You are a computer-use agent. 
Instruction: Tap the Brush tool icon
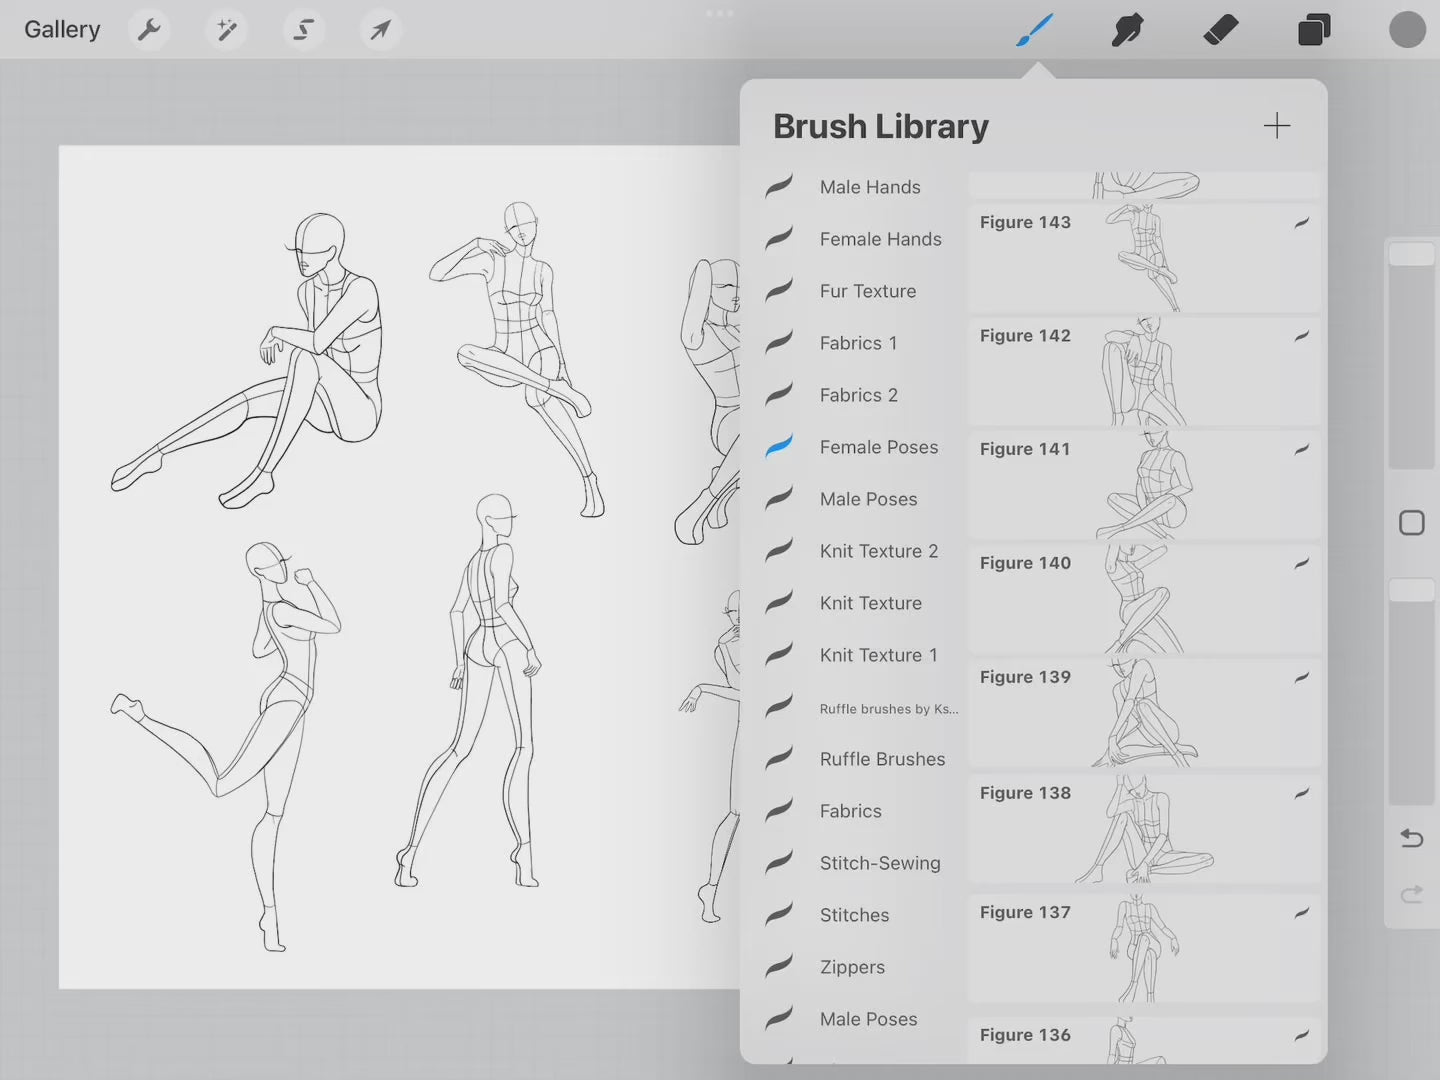[x=1035, y=29]
